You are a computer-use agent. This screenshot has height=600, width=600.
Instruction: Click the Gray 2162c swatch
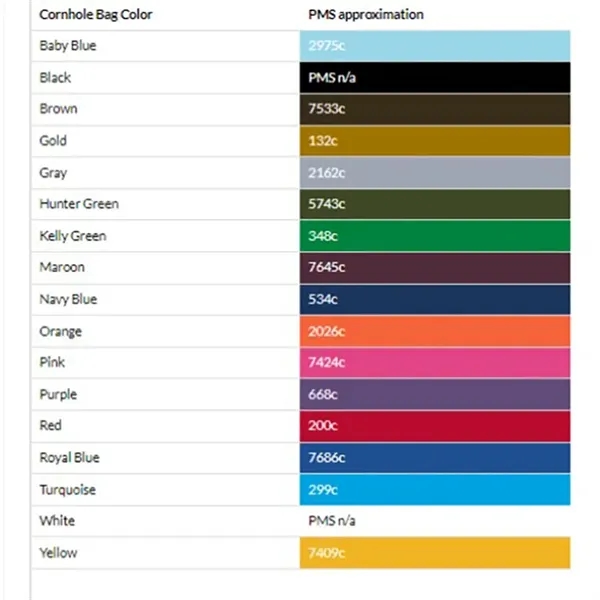435,173
